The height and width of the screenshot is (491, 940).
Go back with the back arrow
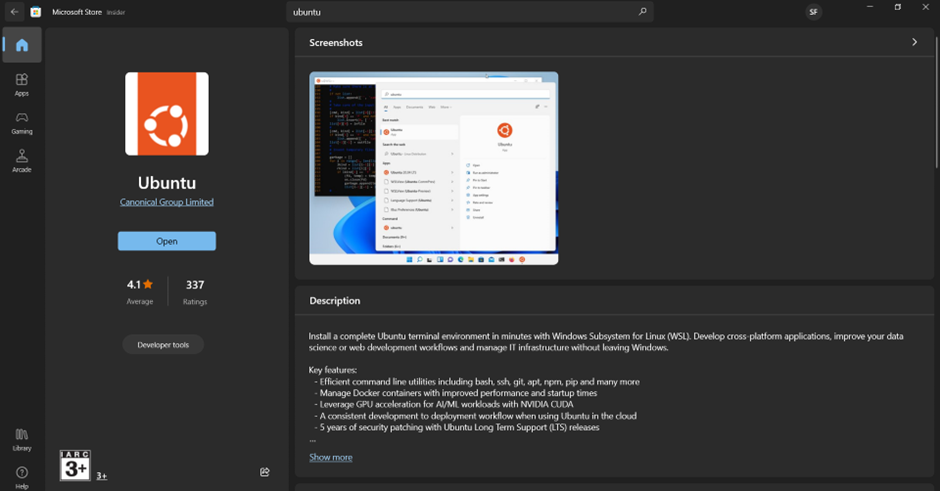(14, 11)
